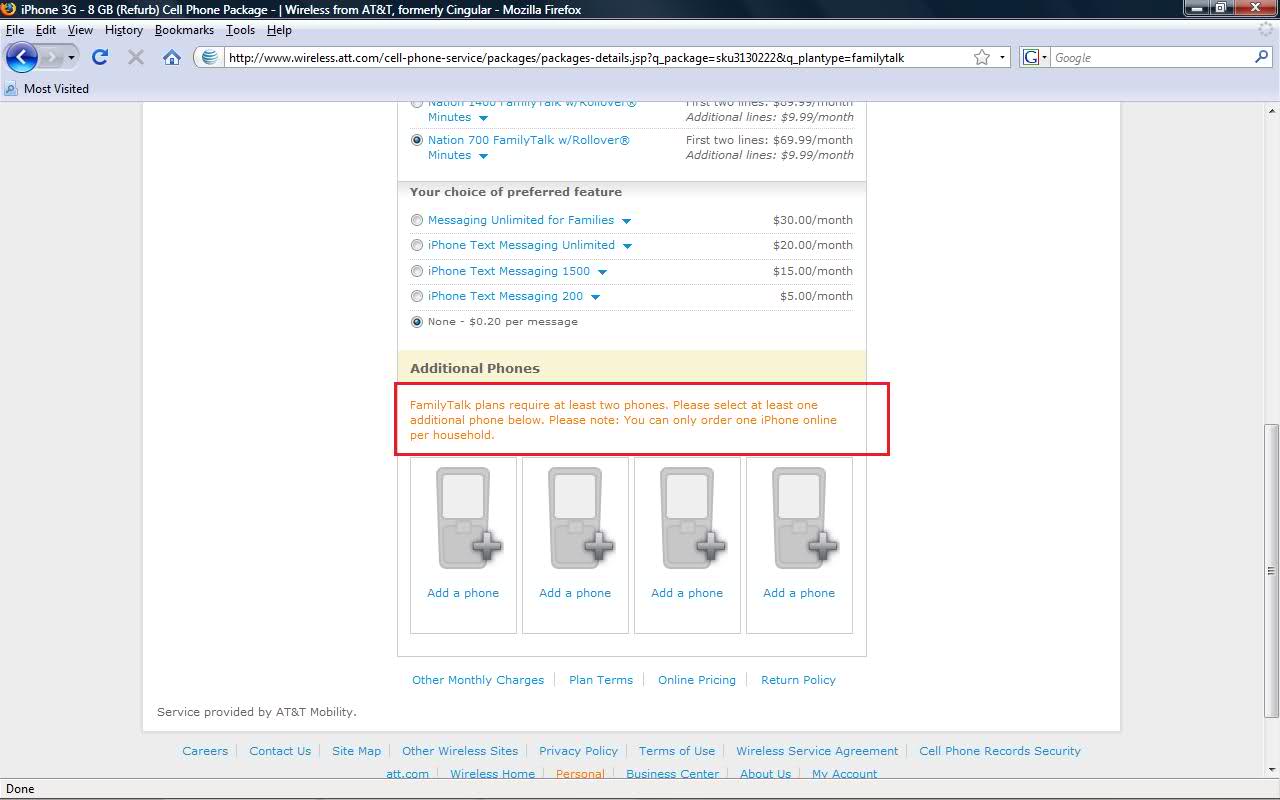The image size is (1280, 800).
Task: Click the page vertical scrollbar thumb
Action: [1272, 570]
